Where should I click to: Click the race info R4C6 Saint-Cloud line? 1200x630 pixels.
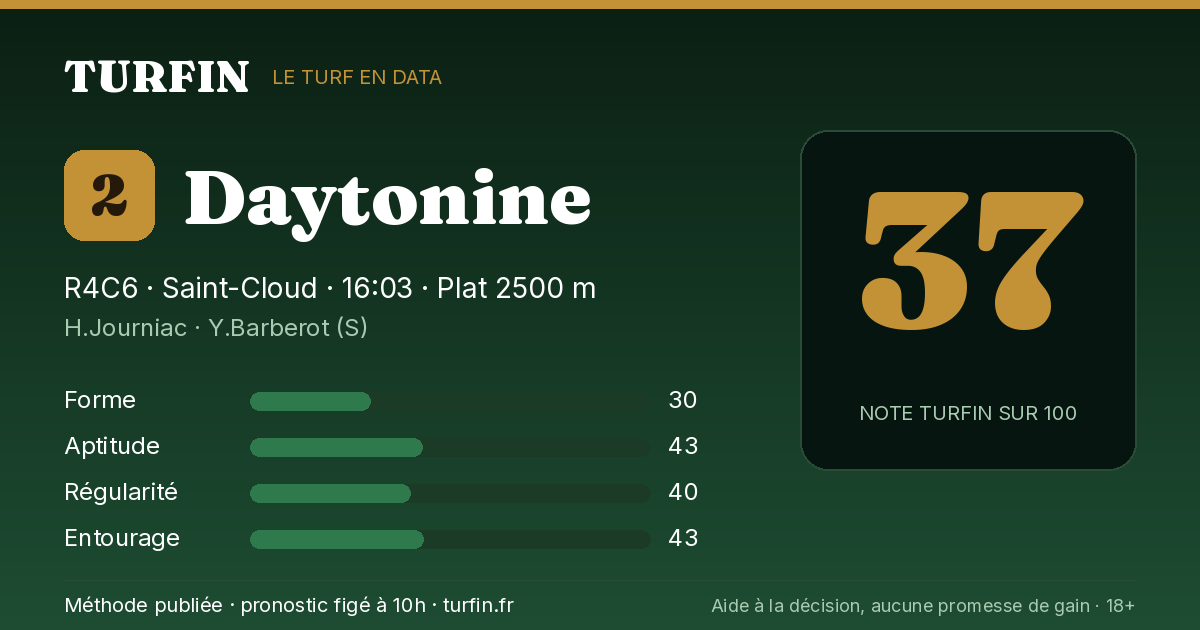pyautogui.click(x=330, y=288)
